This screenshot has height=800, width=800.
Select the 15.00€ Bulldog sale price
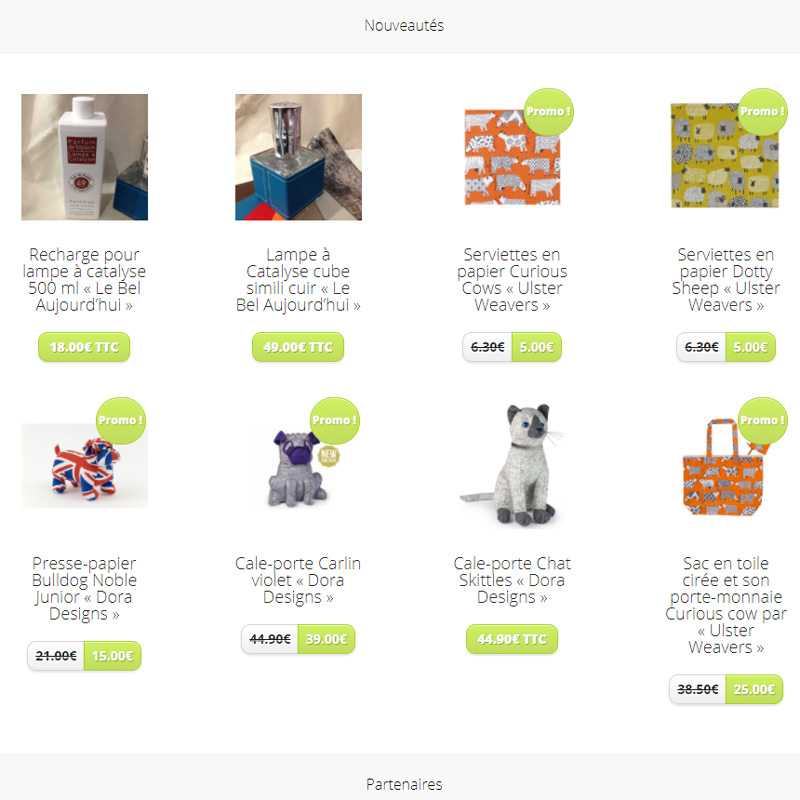tap(113, 656)
